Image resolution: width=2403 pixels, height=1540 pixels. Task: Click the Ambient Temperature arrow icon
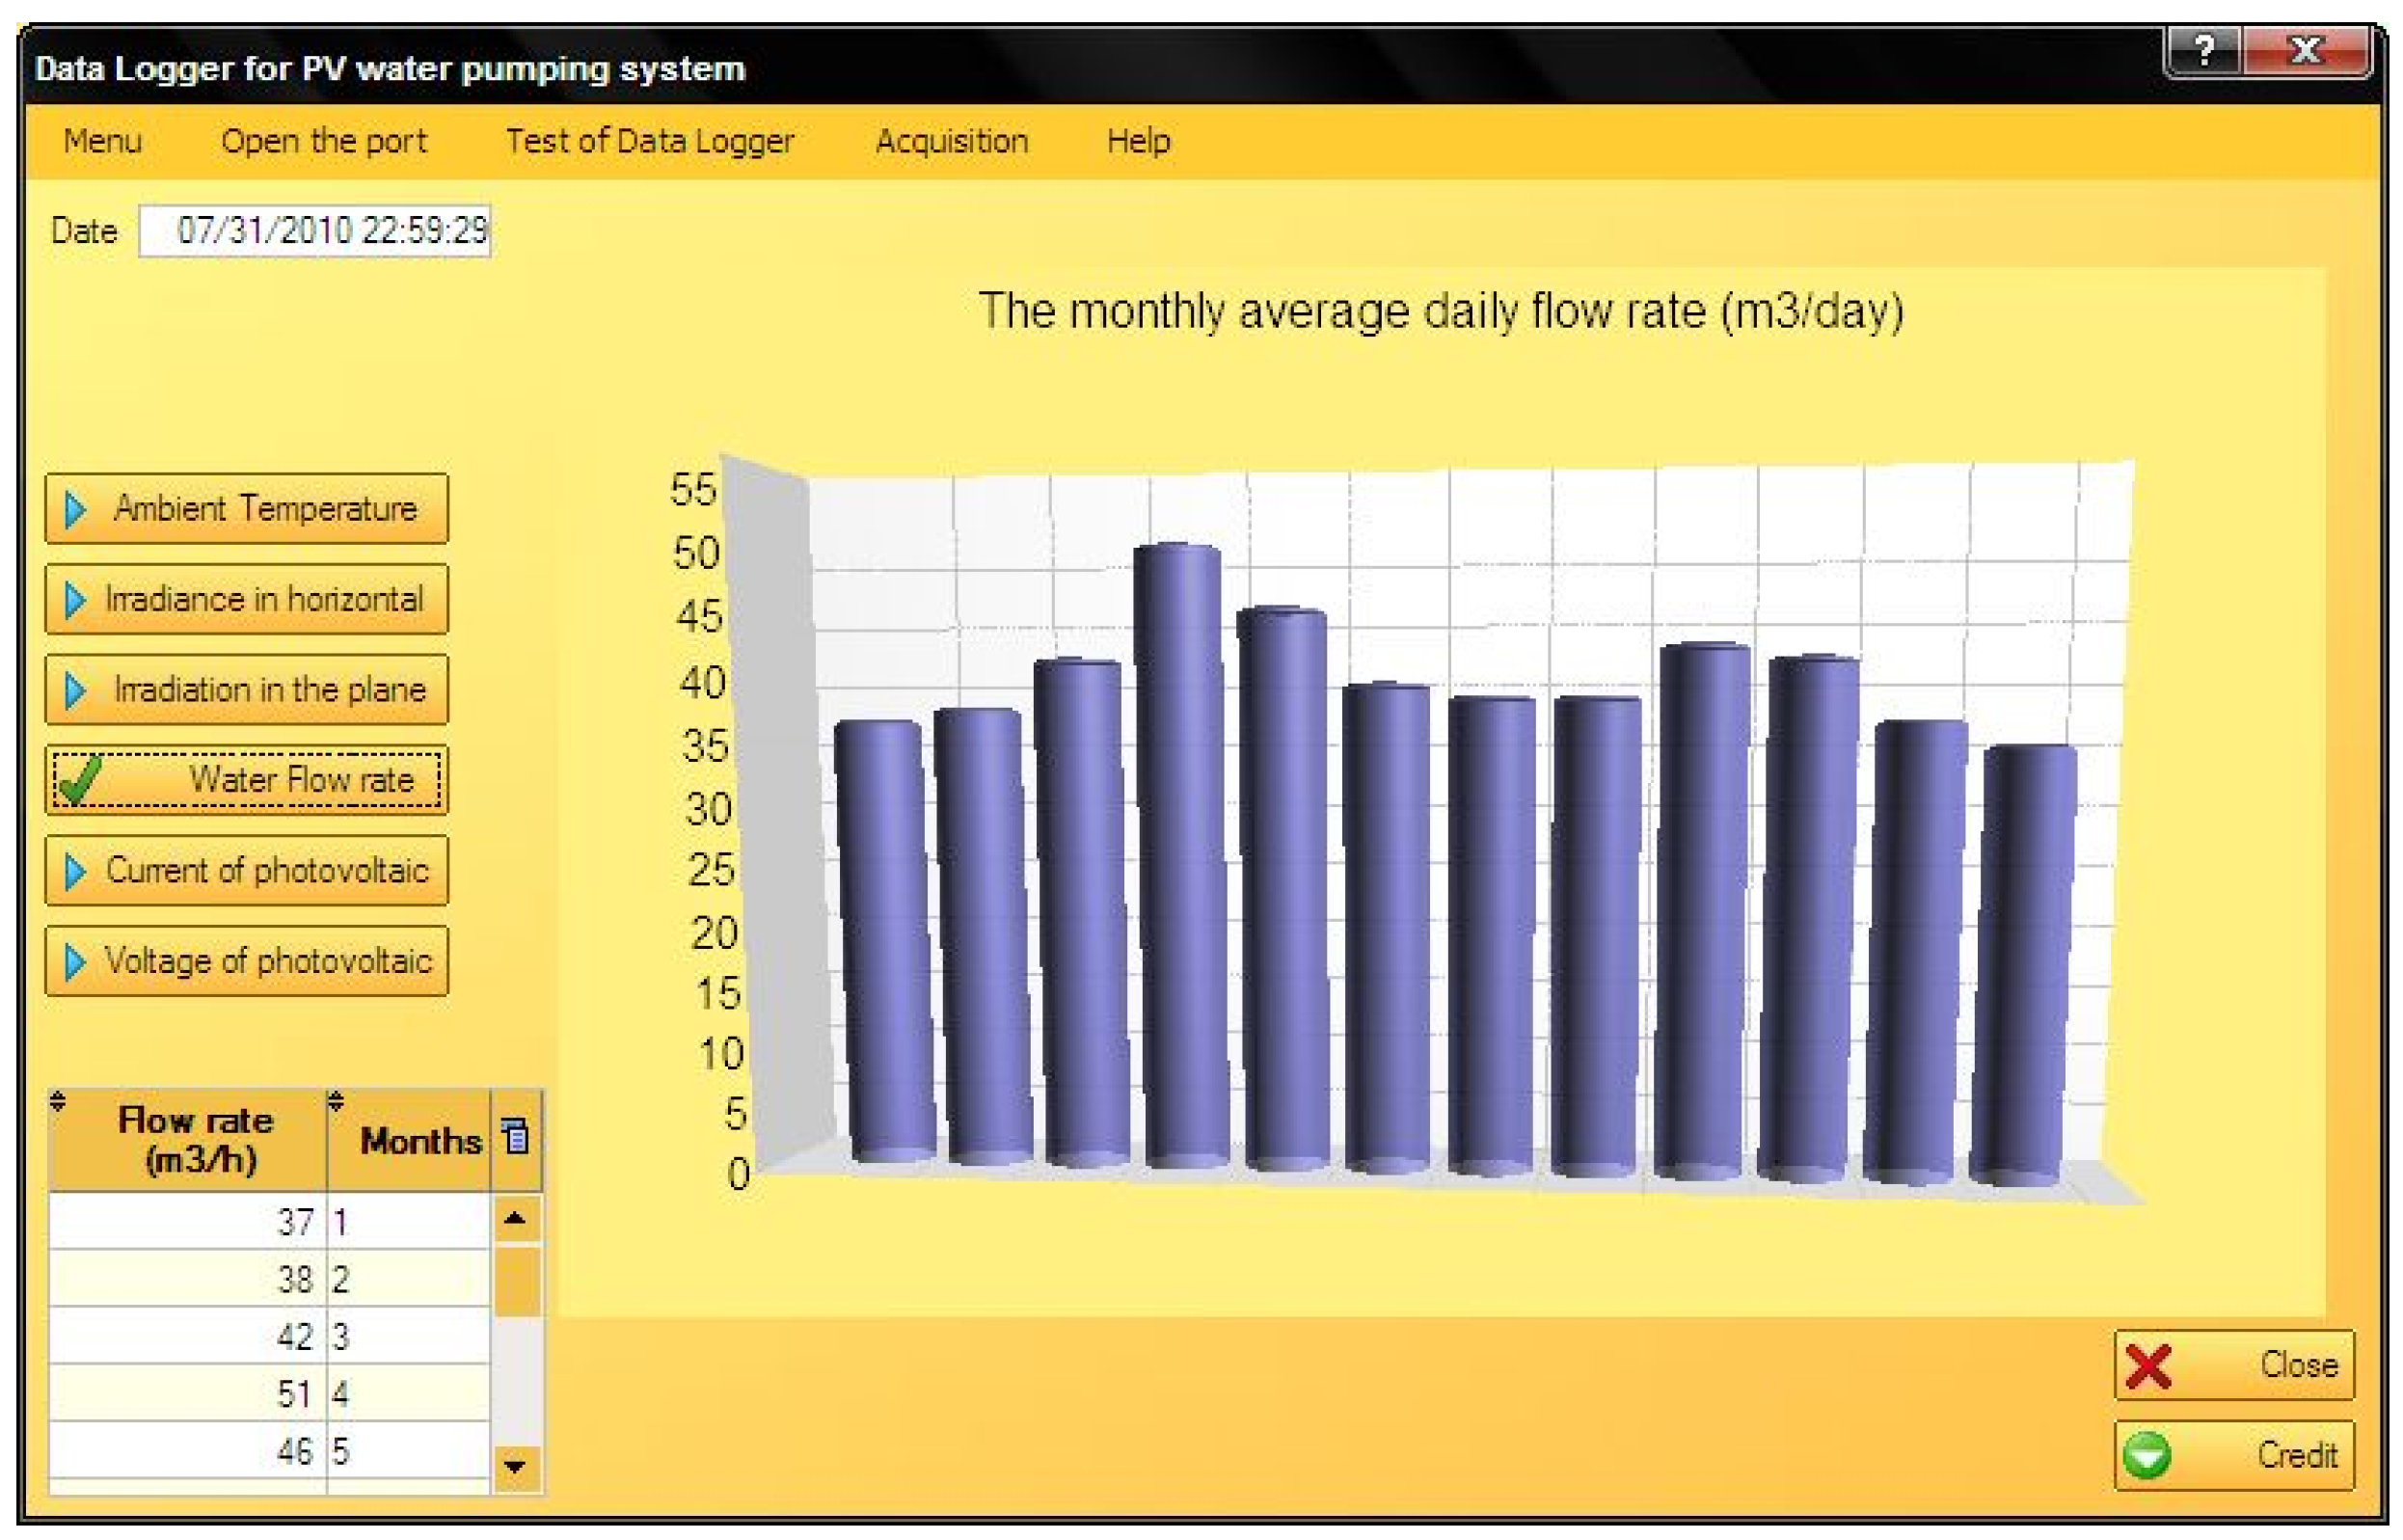(x=75, y=510)
